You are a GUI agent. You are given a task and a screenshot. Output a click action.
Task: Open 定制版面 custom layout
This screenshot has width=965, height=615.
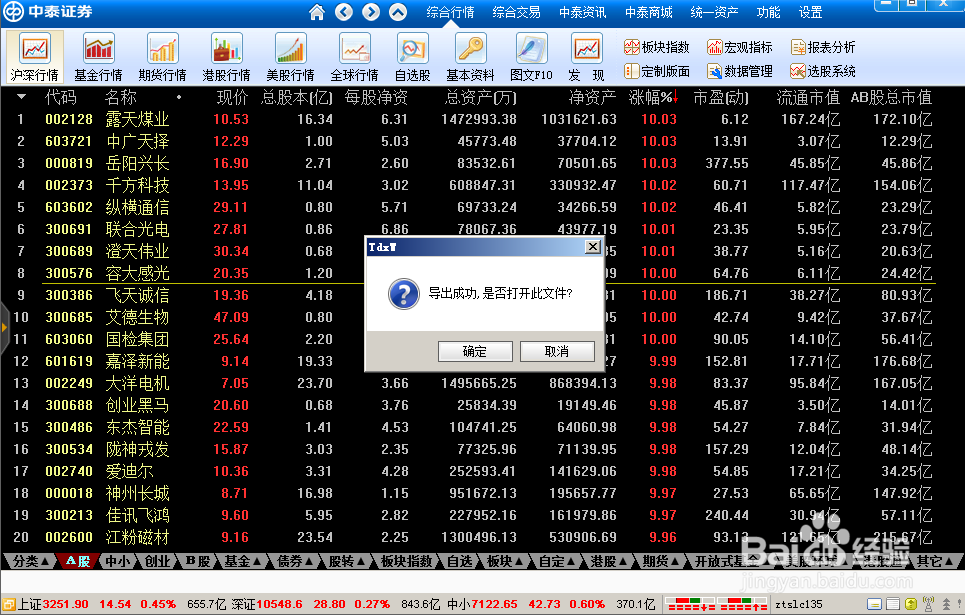pyautogui.click(x=656, y=71)
